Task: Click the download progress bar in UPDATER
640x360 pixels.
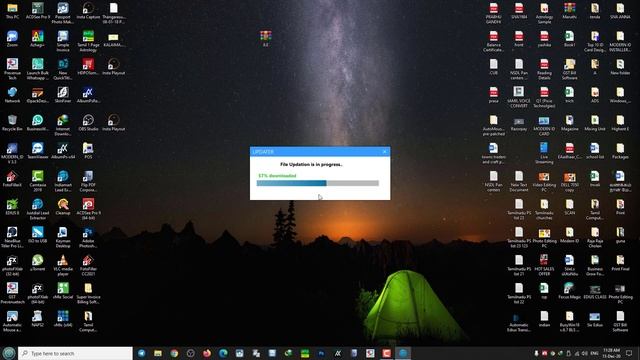Action: tap(318, 183)
